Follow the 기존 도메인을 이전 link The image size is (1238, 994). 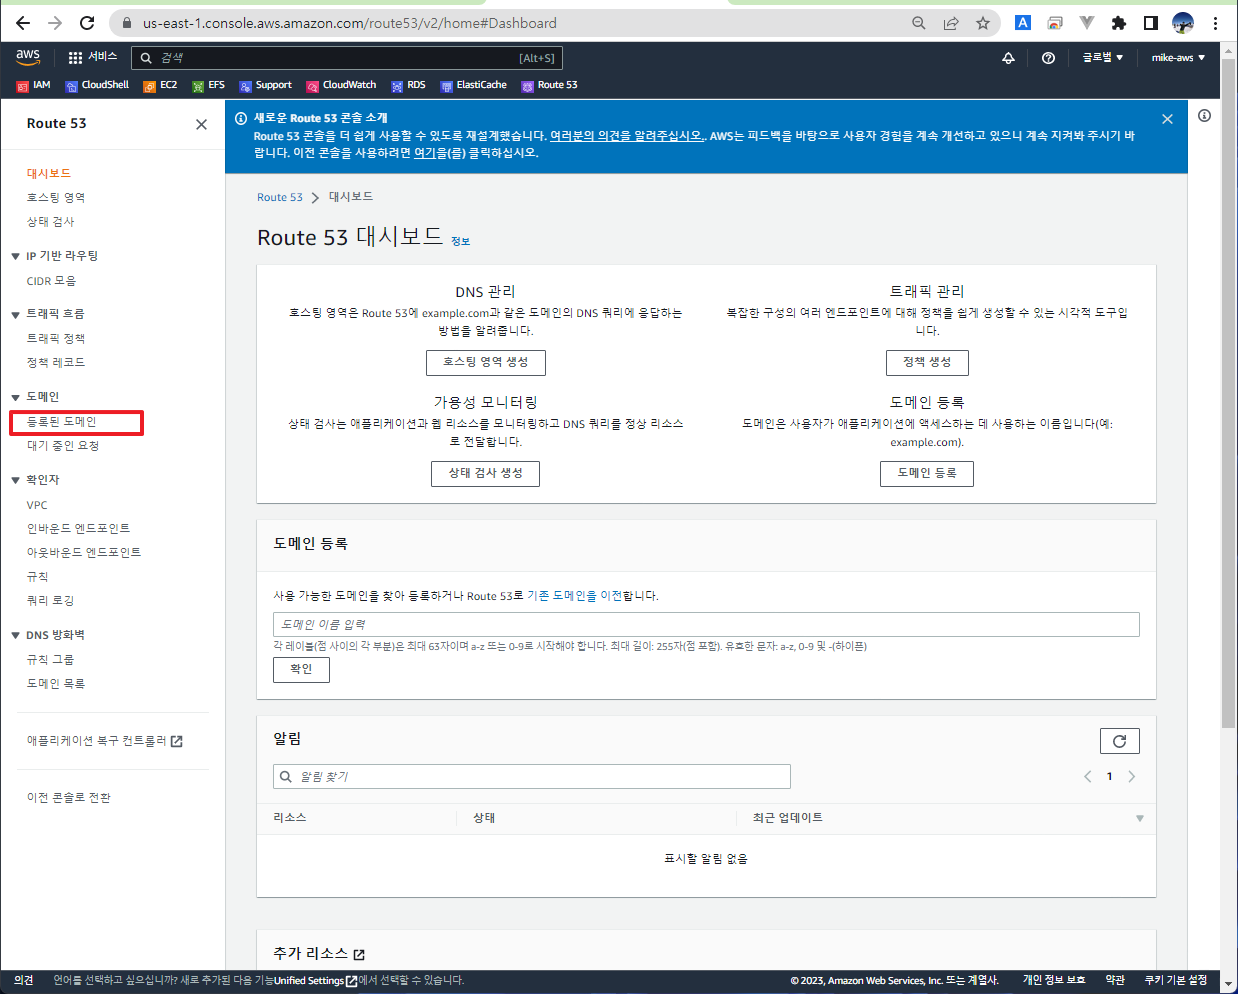(x=573, y=596)
